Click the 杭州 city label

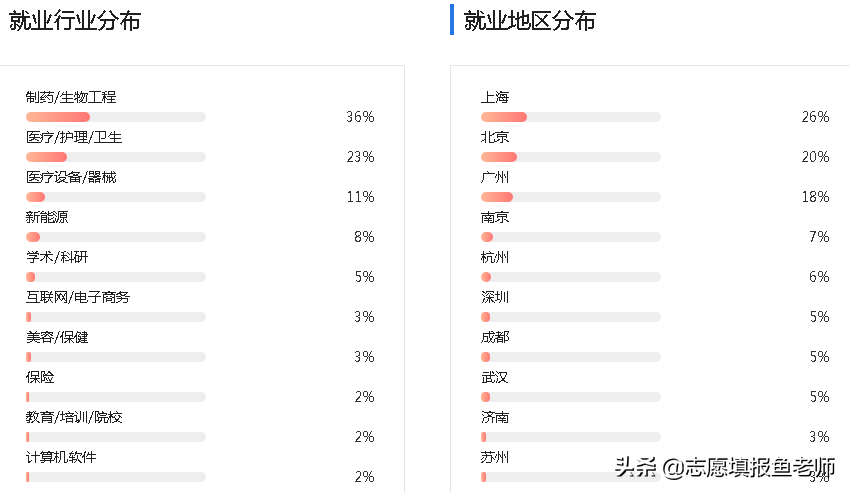click(495, 257)
